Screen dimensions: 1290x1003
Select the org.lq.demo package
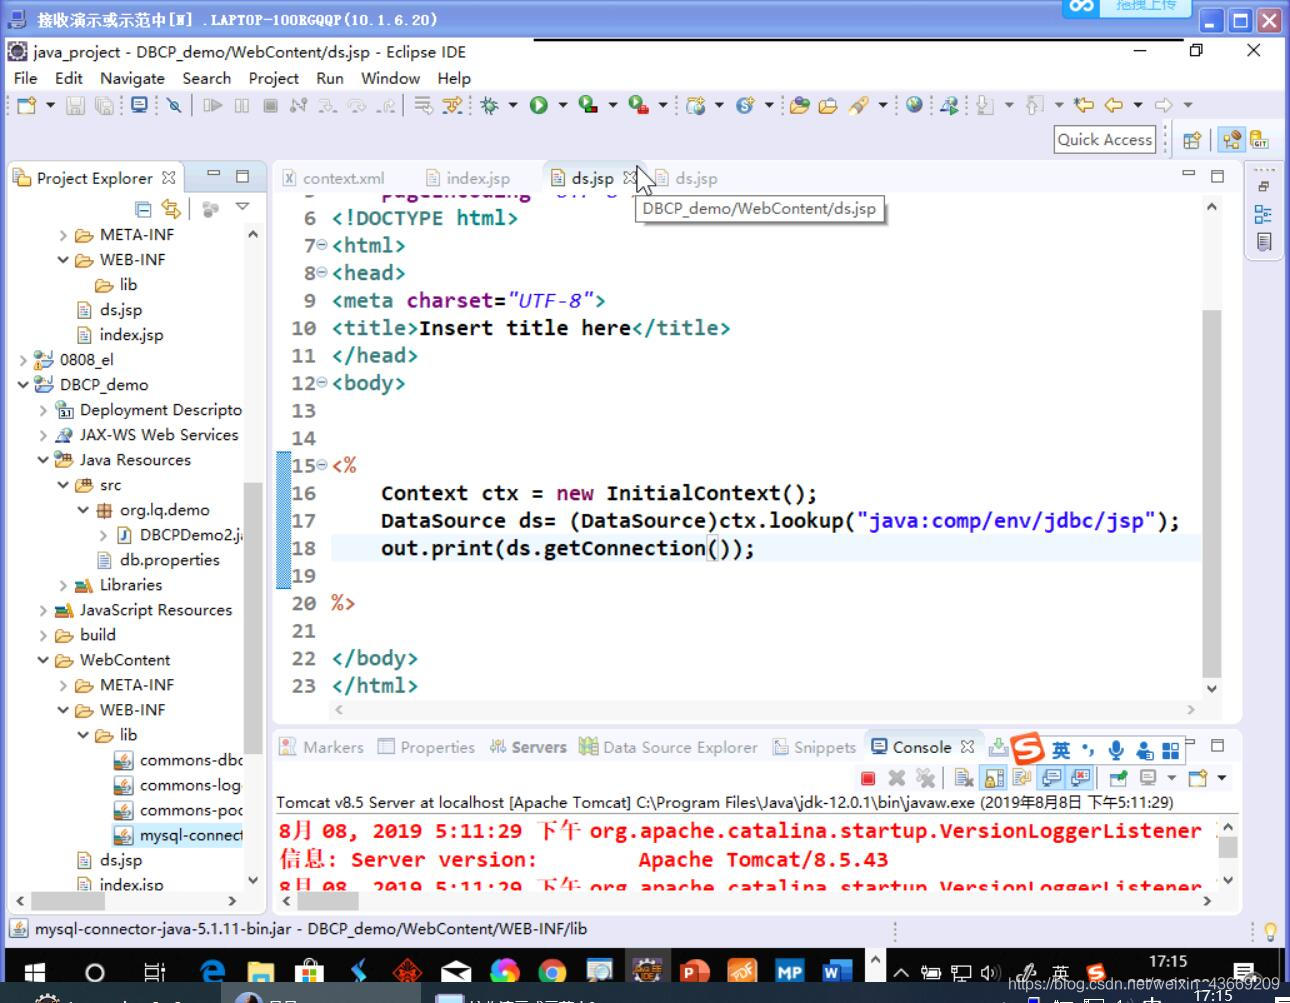tap(154, 510)
